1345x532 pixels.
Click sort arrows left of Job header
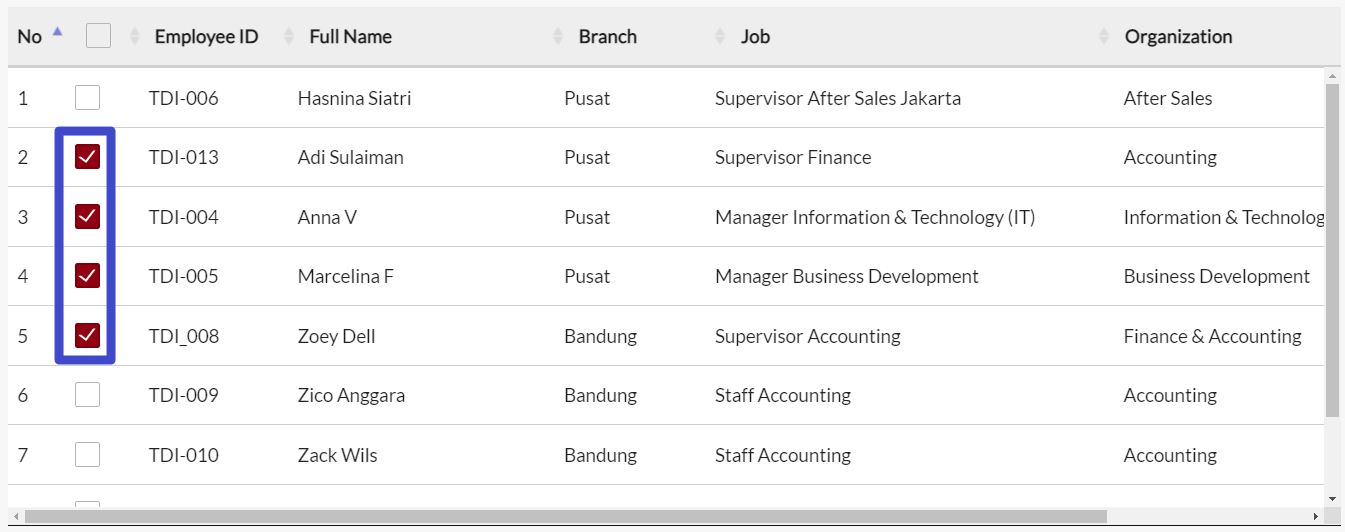pyautogui.click(x=720, y=36)
